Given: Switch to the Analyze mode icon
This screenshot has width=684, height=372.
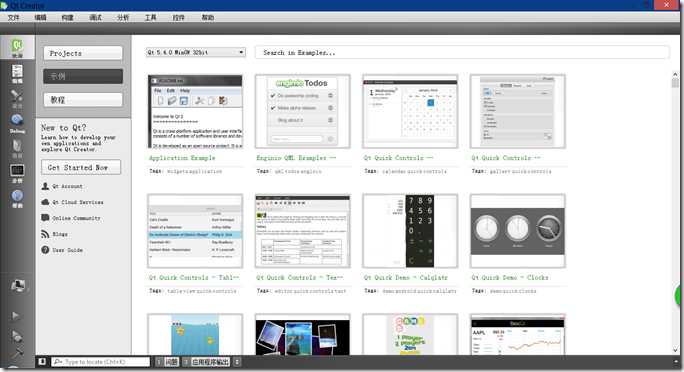Looking at the screenshot, I should pyautogui.click(x=17, y=174).
